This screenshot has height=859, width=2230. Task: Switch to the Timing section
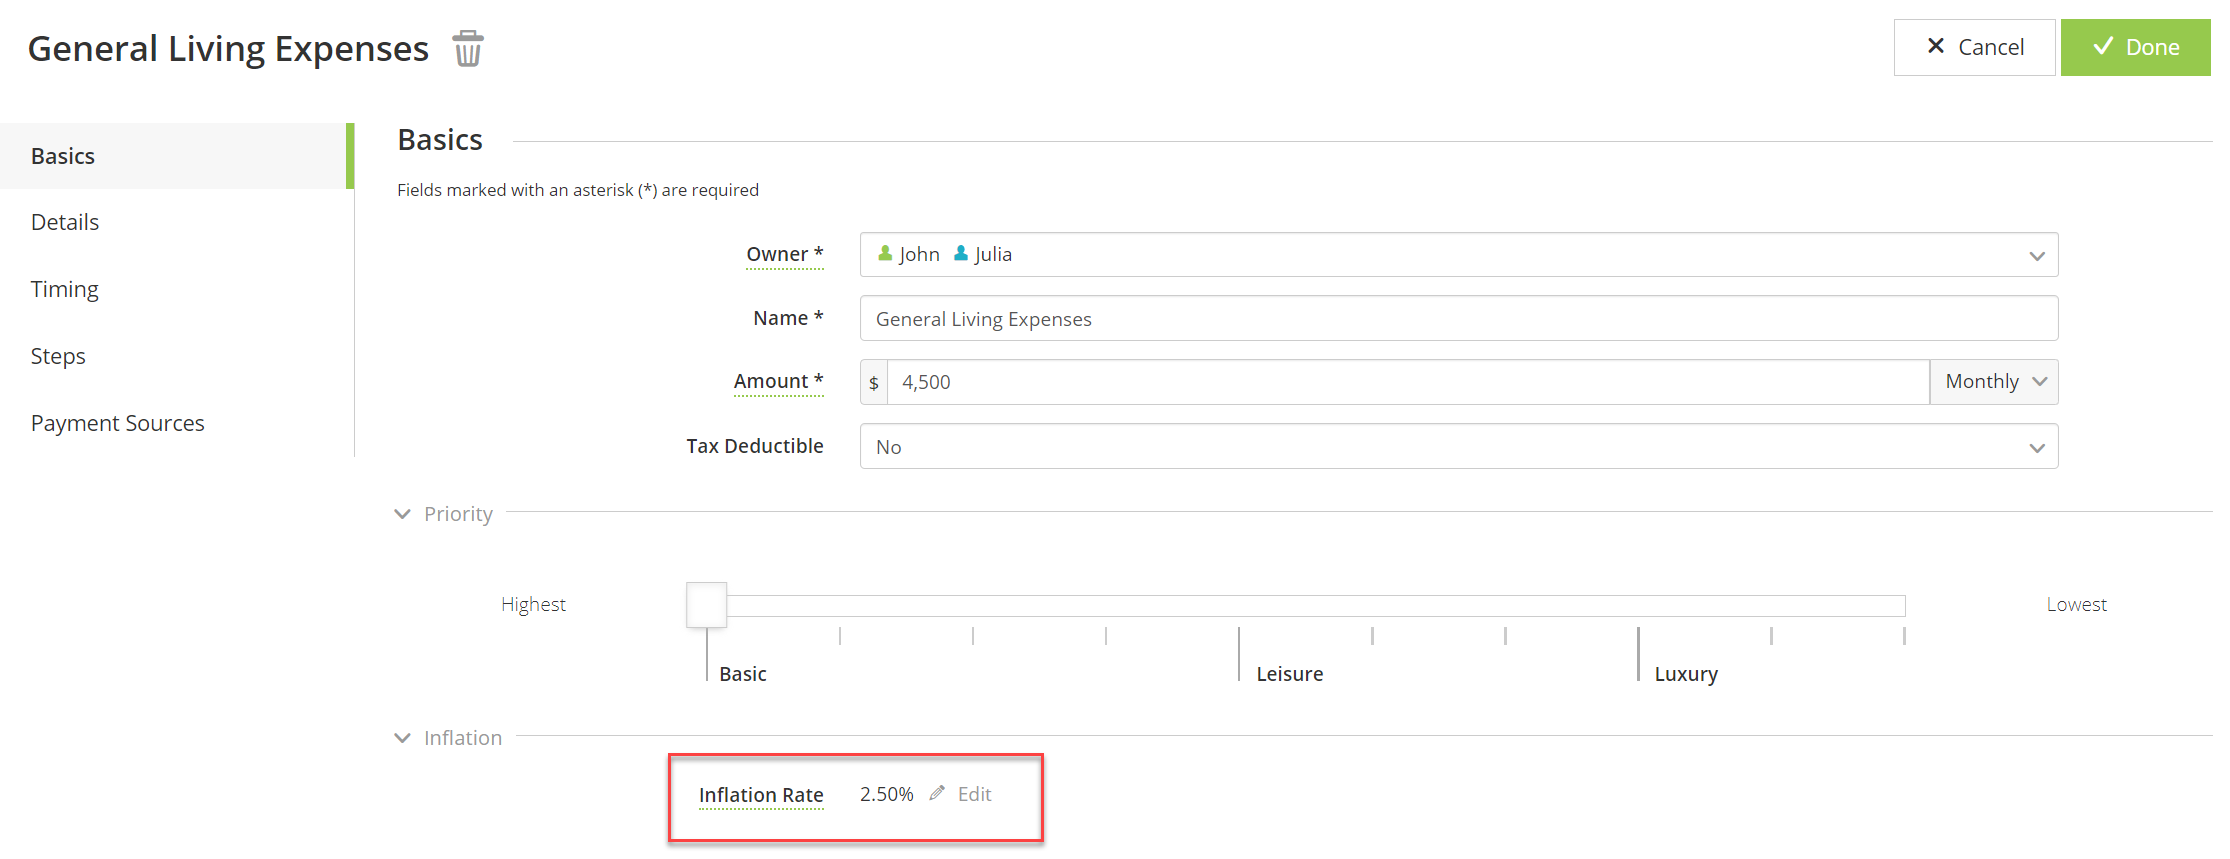65,289
